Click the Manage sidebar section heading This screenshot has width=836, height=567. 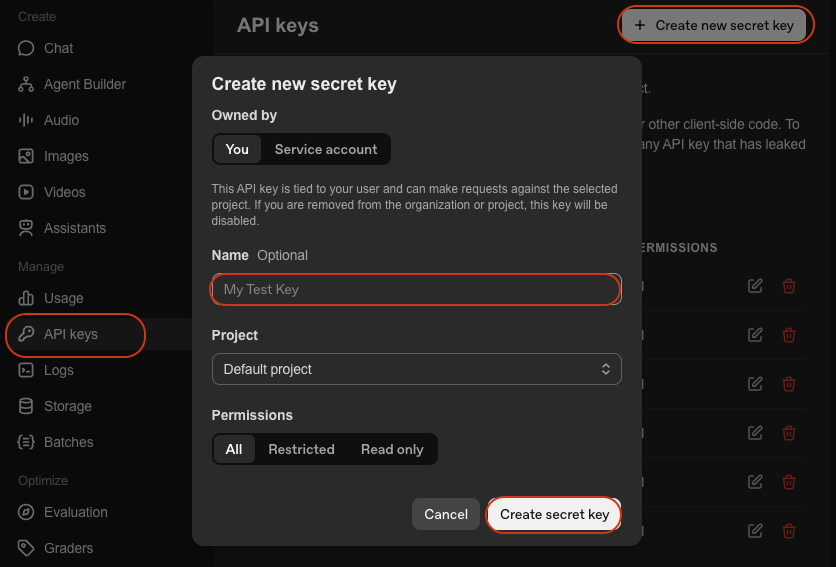[x=41, y=267]
